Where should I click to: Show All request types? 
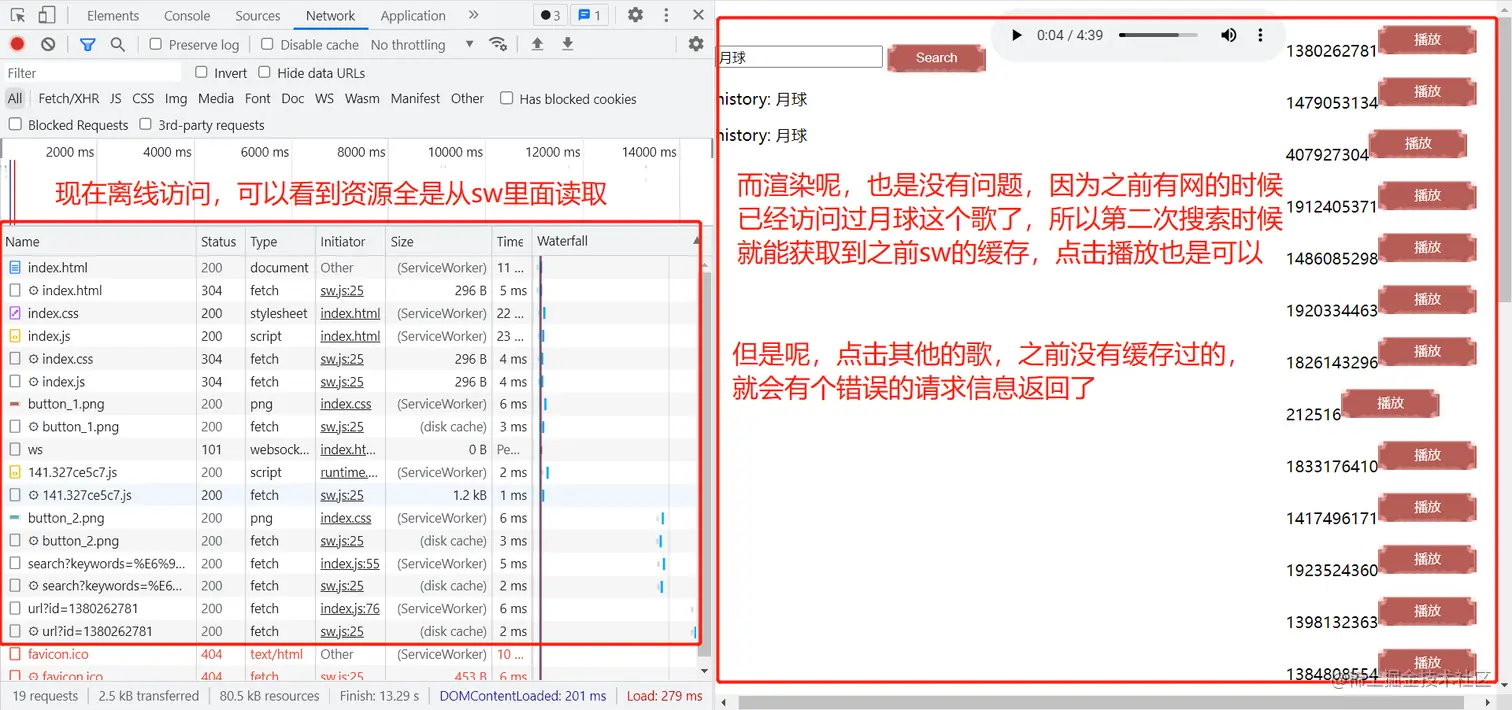tap(15, 98)
